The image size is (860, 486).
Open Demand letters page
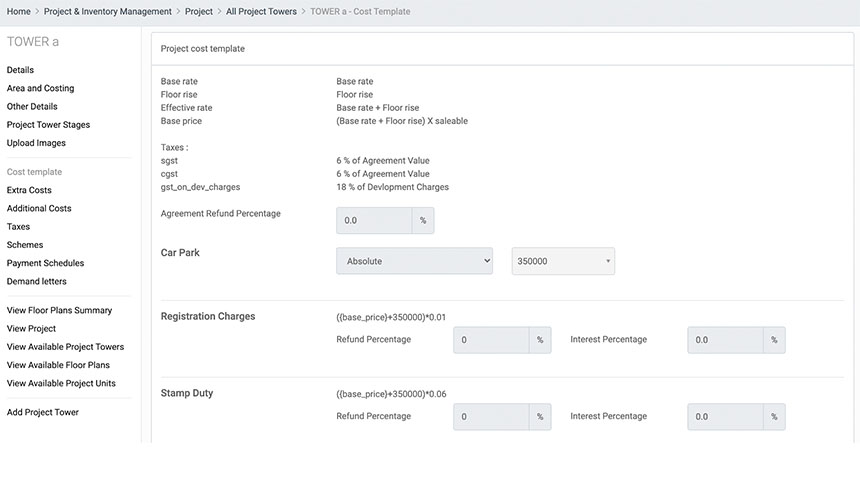pos(37,281)
